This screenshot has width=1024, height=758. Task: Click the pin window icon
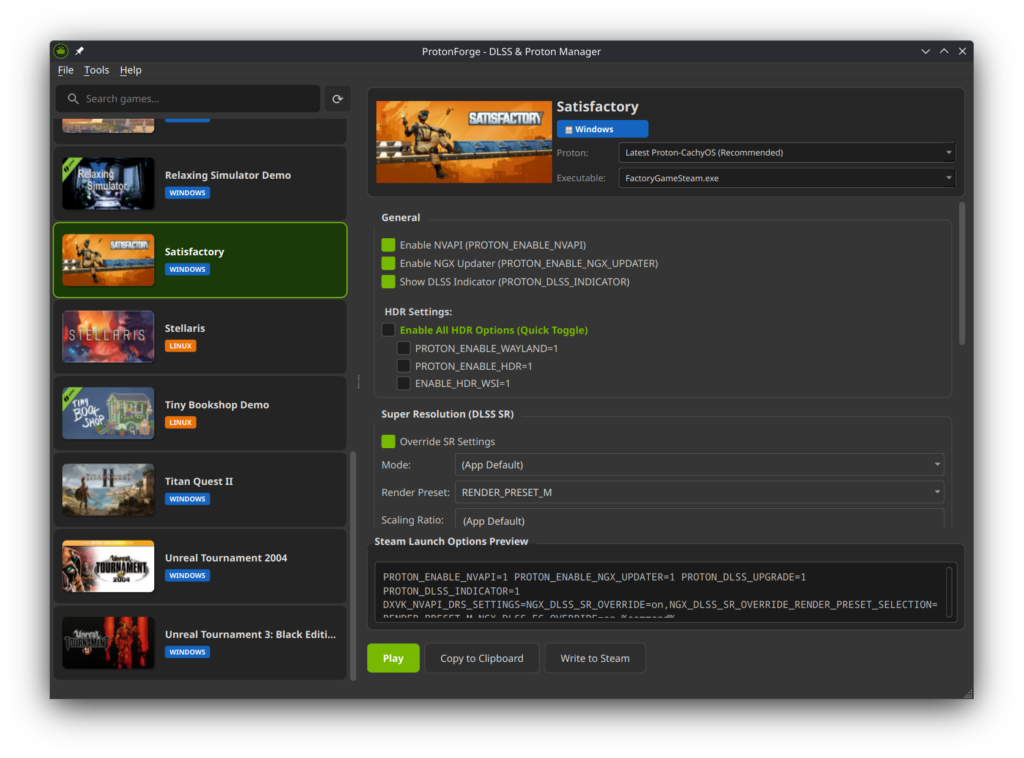80,51
